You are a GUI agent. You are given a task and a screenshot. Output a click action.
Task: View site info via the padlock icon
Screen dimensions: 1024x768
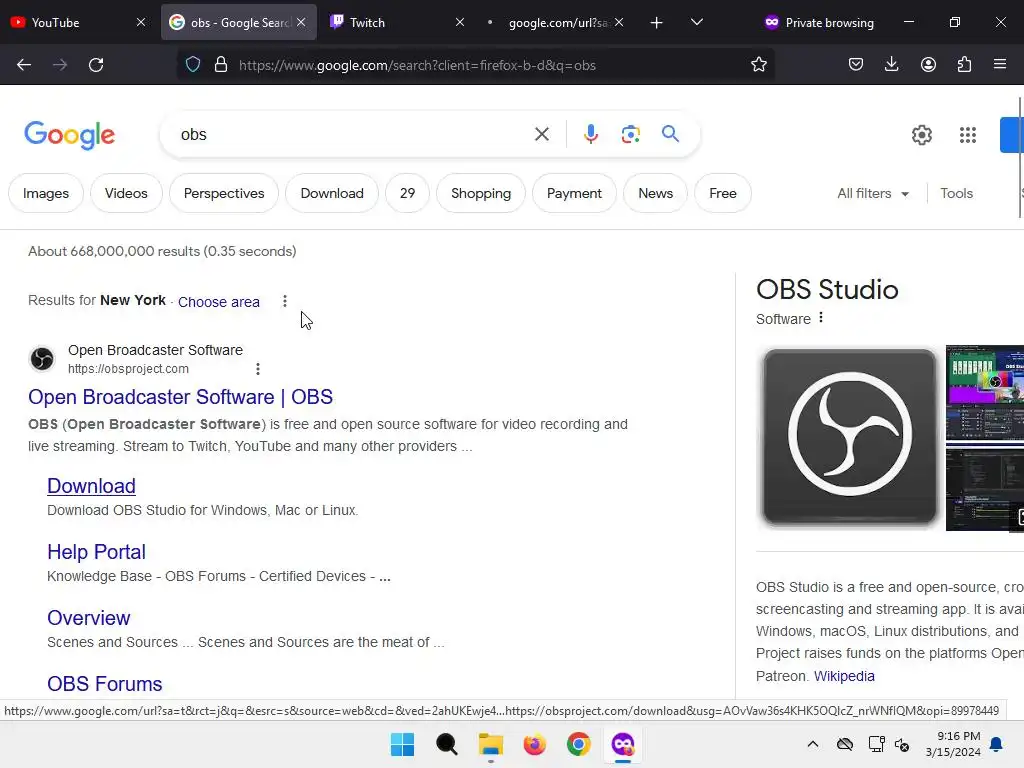click(221, 65)
